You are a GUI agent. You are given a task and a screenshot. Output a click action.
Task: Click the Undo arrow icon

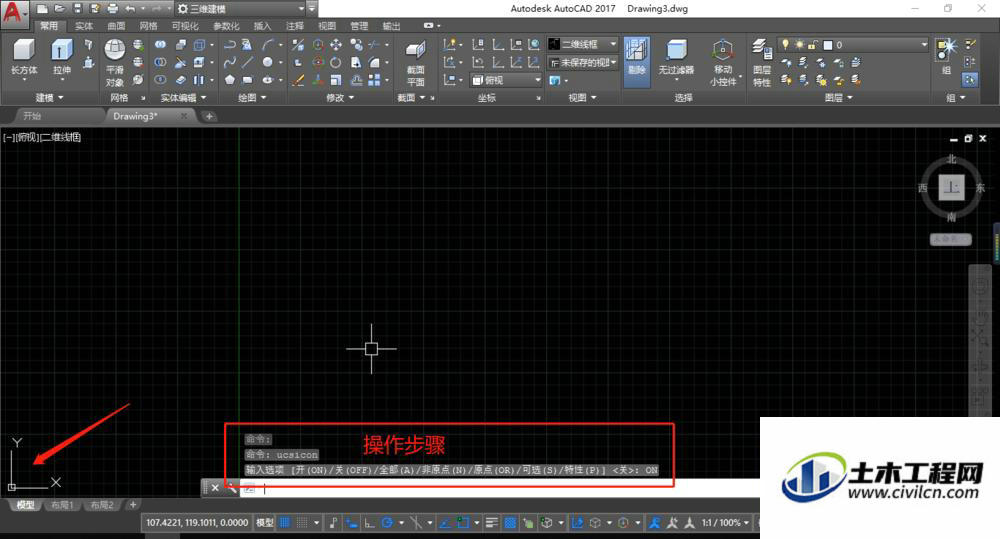[130, 9]
